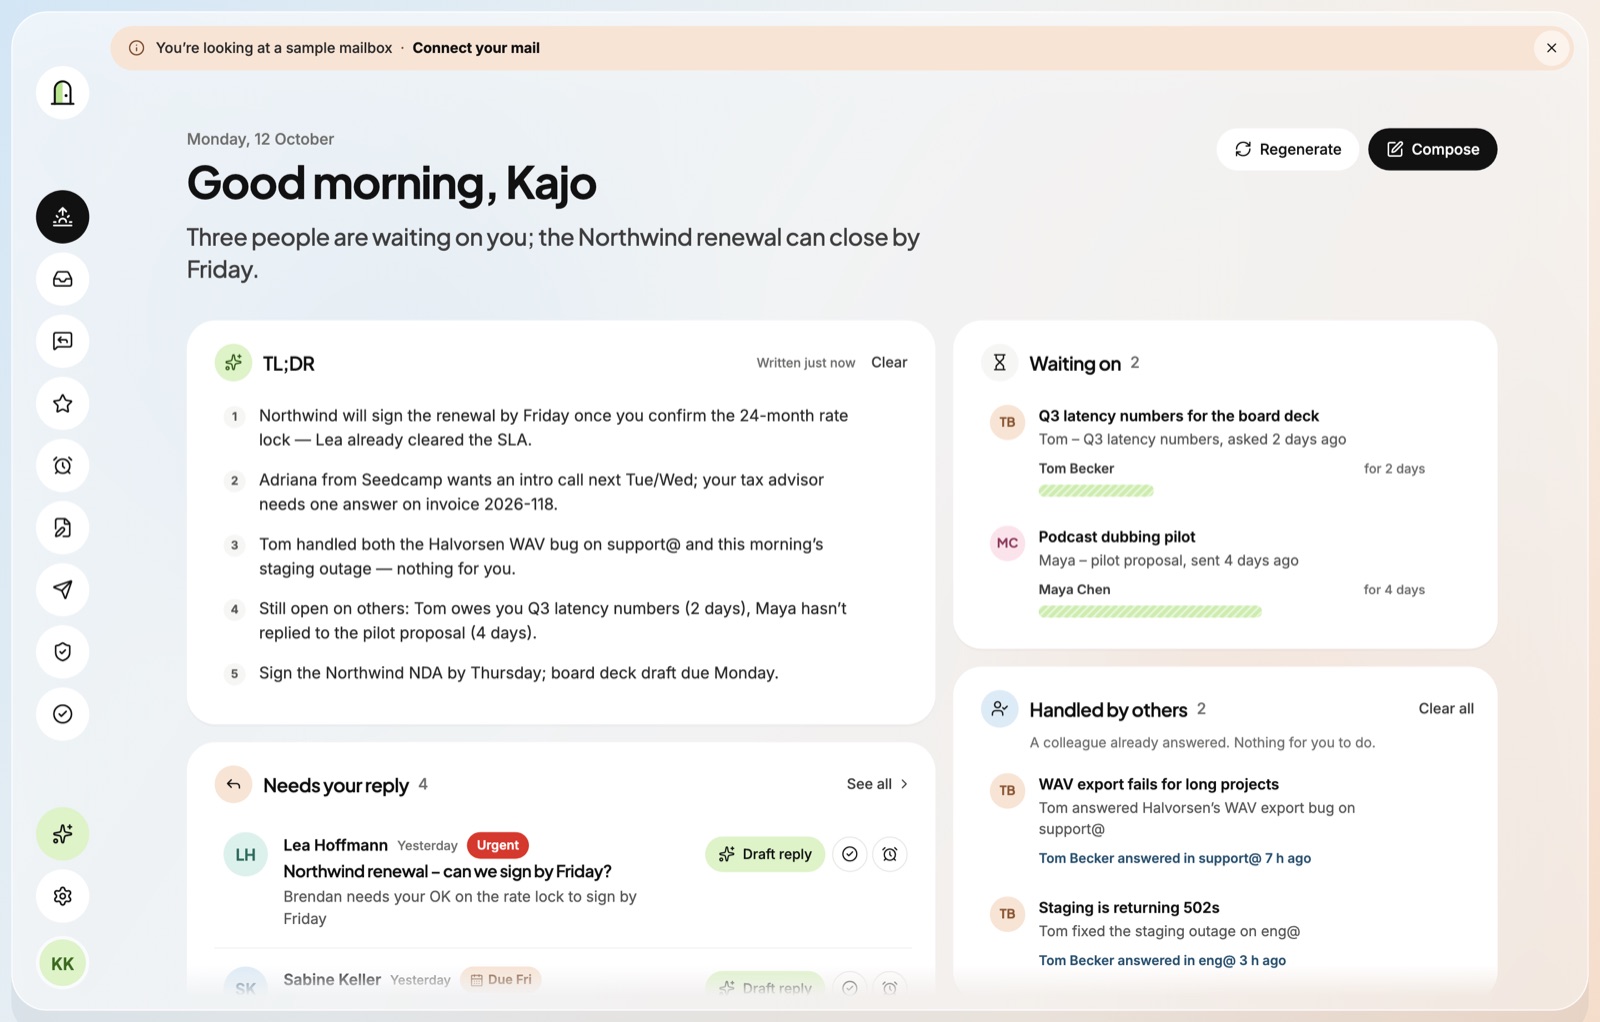Screen dimensions: 1600x1022
Task: Open Staging is returning 502s item
Action: [x=1128, y=908]
